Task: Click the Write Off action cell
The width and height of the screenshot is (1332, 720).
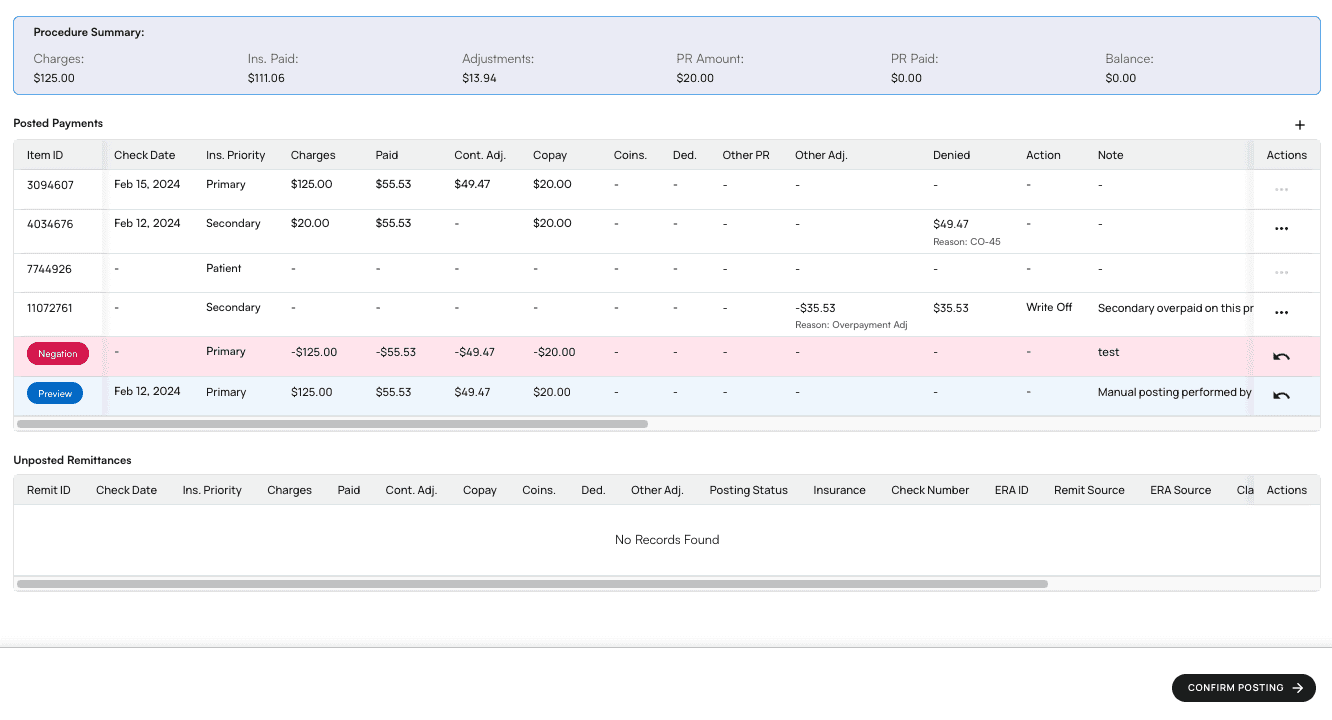Action: (x=1049, y=307)
